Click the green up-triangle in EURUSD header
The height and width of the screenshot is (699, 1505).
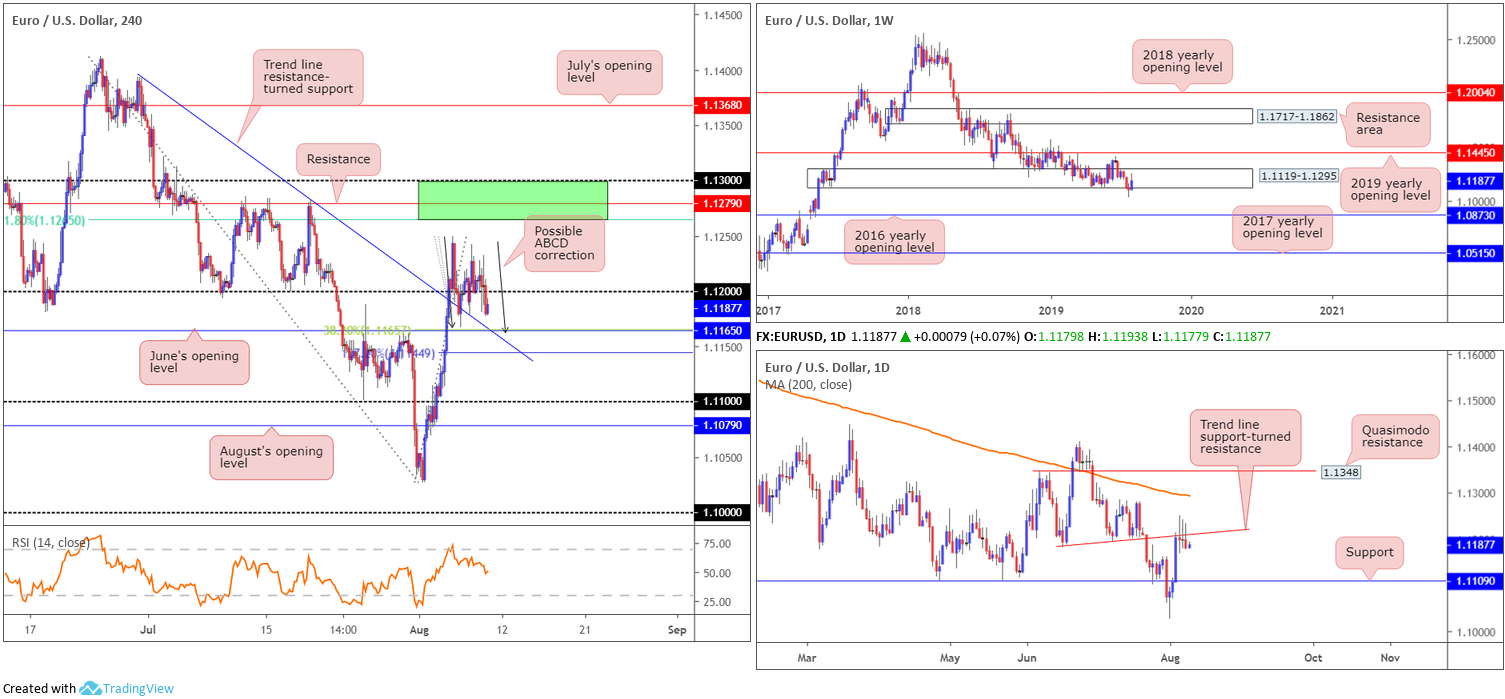click(x=907, y=338)
